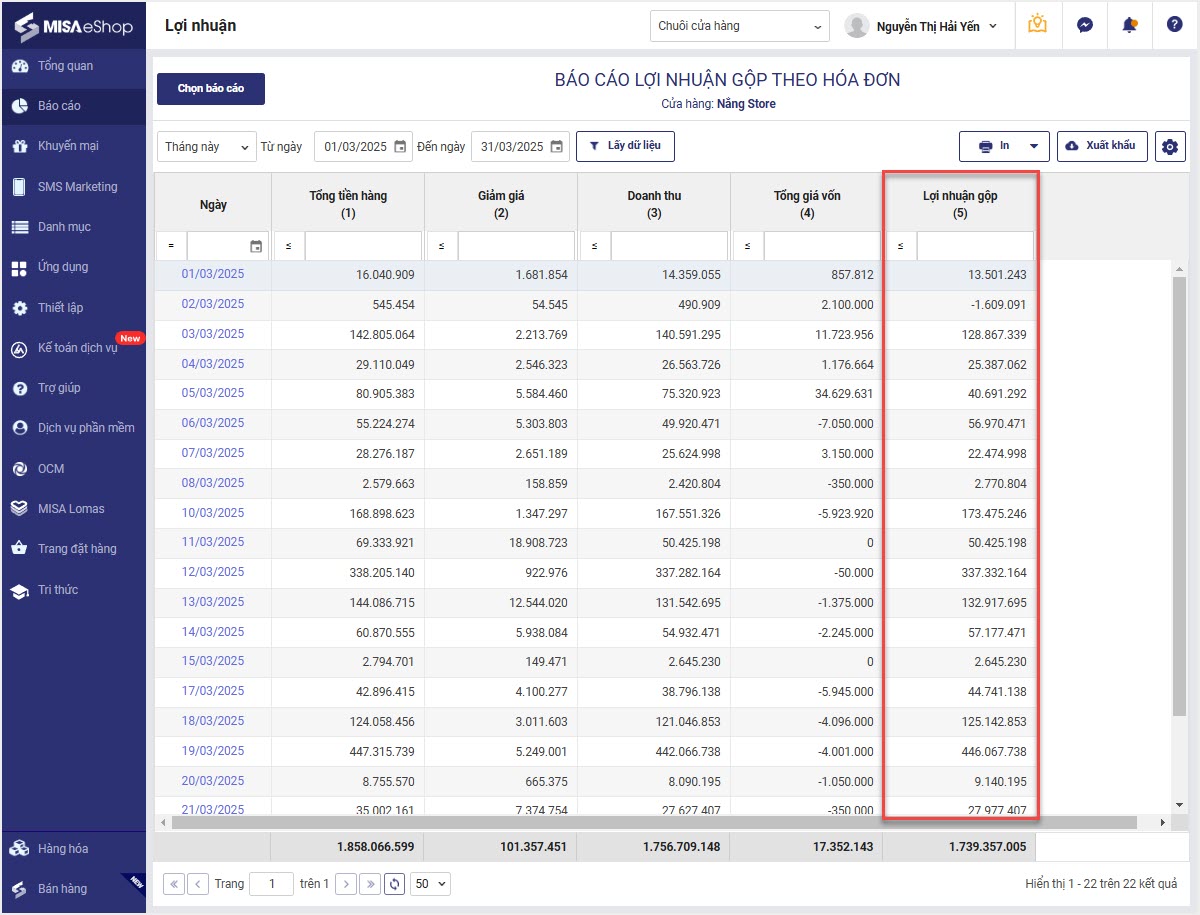The height and width of the screenshot is (915, 1200).
Task: Open the Messenger chat icon
Action: tap(1085, 25)
